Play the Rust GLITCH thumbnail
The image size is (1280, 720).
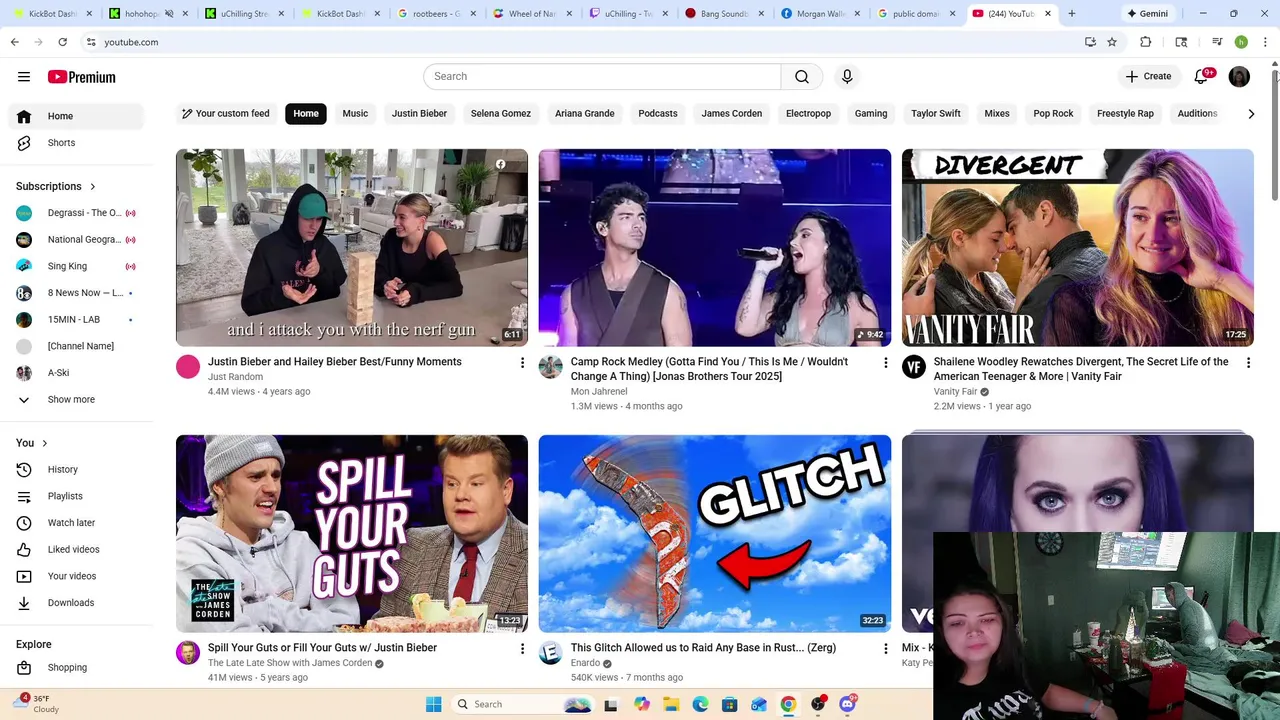[715, 533]
